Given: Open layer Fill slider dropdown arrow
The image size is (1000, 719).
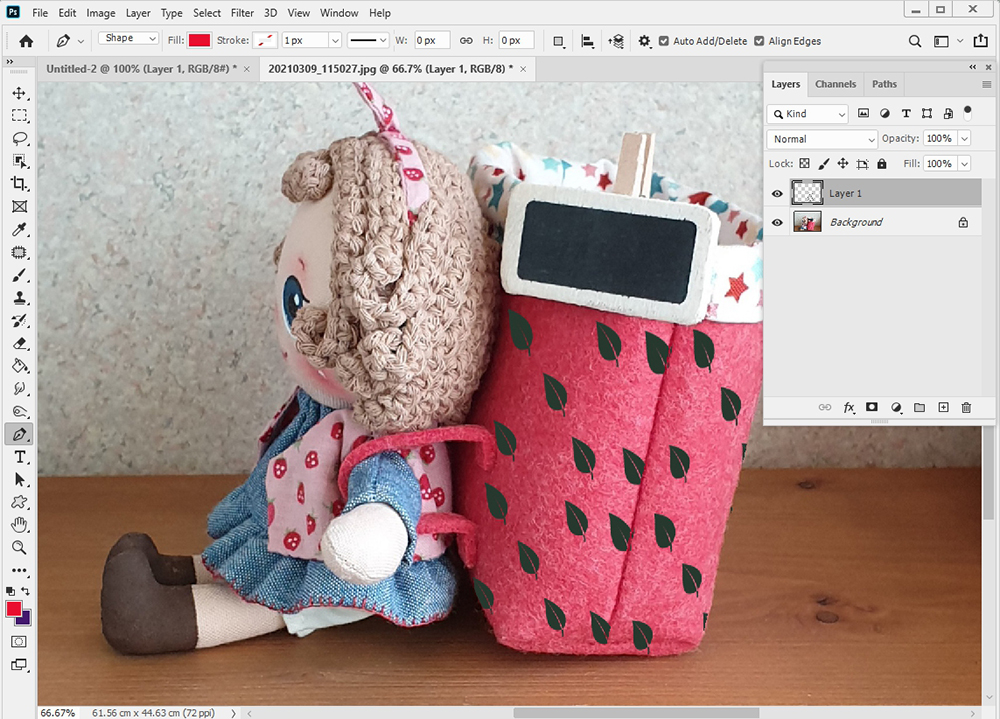Looking at the screenshot, I should click(964, 164).
